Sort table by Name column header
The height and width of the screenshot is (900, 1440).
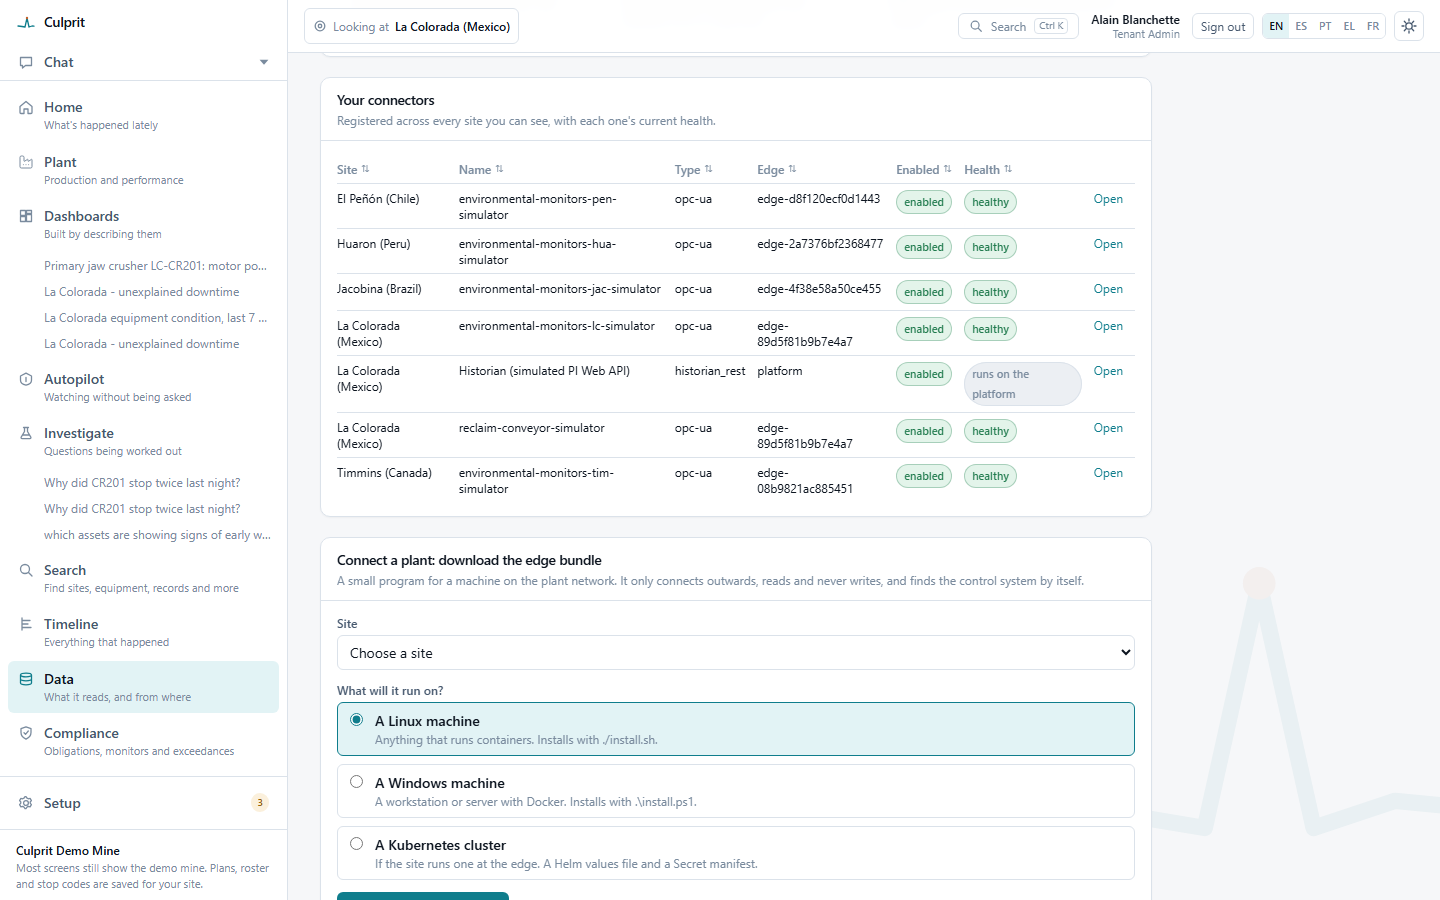click(481, 170)
